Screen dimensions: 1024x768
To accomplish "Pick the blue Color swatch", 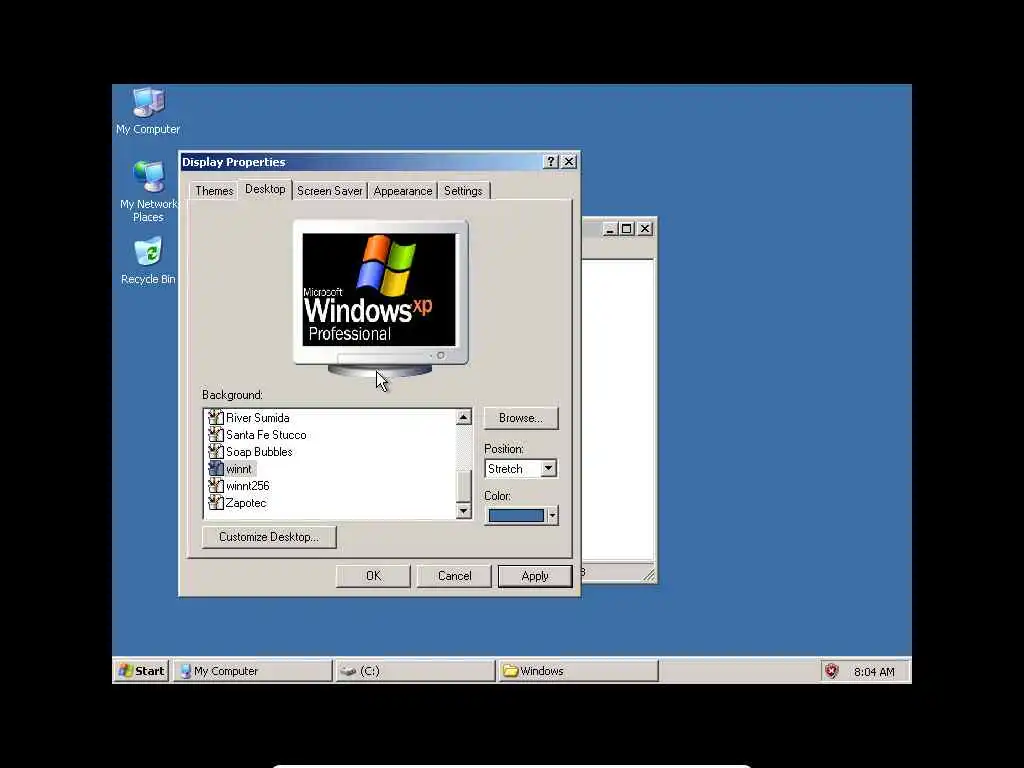I will click(516, 516).
